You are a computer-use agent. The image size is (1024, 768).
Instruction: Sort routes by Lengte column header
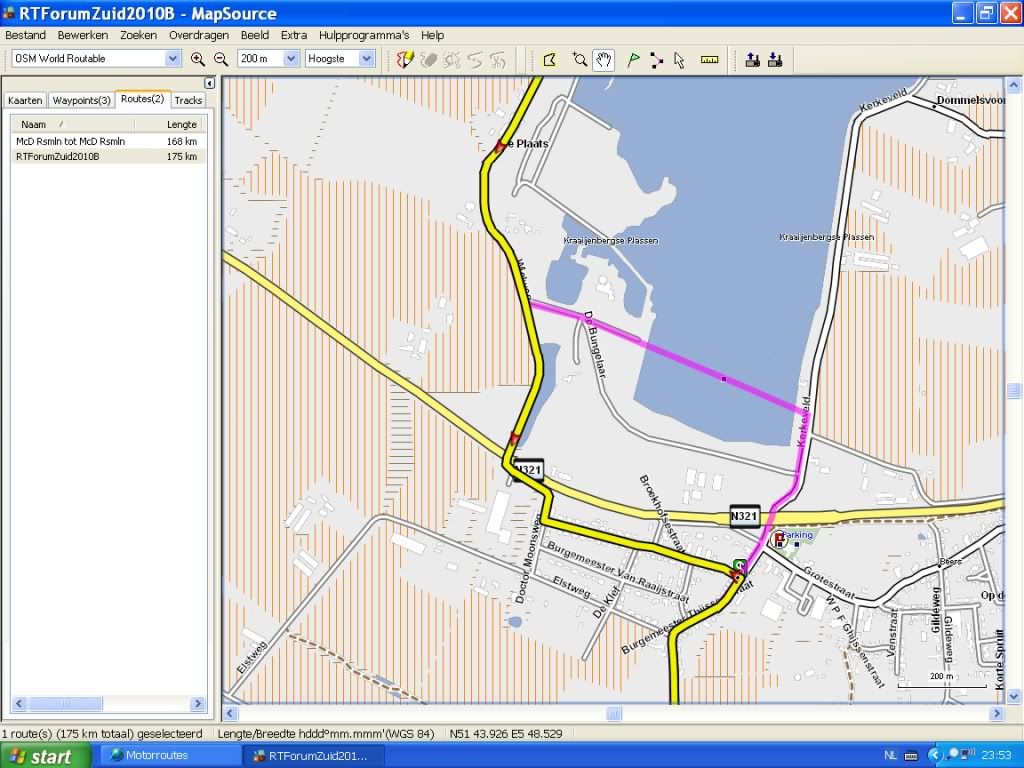[x=170, y=124]
